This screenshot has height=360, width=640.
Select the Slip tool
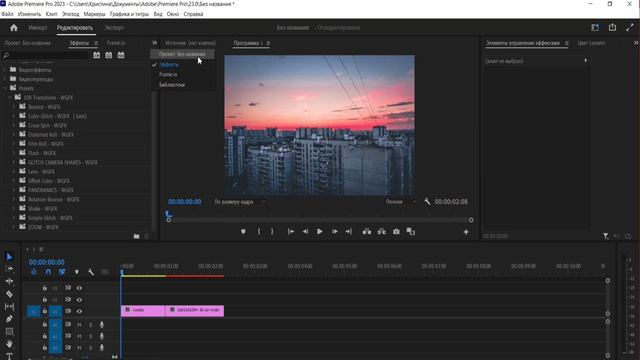(9, 306)
